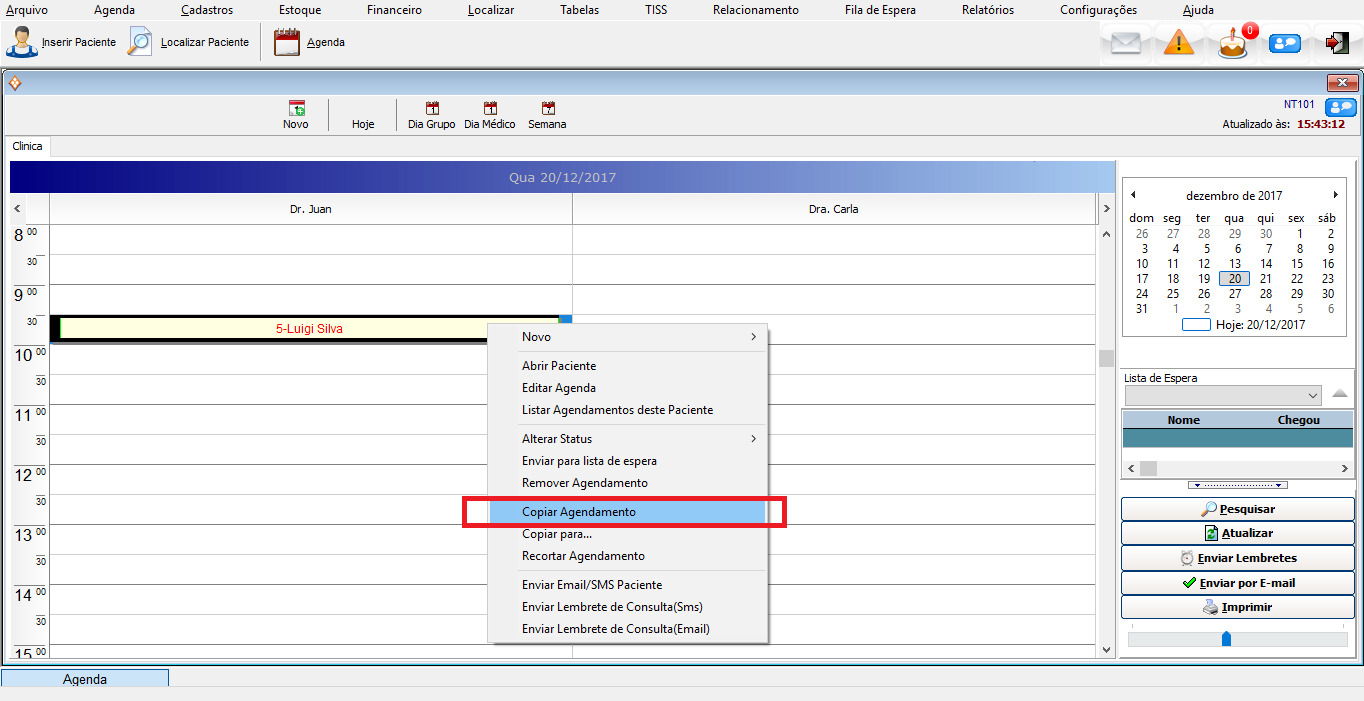
Task: Open the Lista de Espera dropdown
Action: (x=1313, y=396)
